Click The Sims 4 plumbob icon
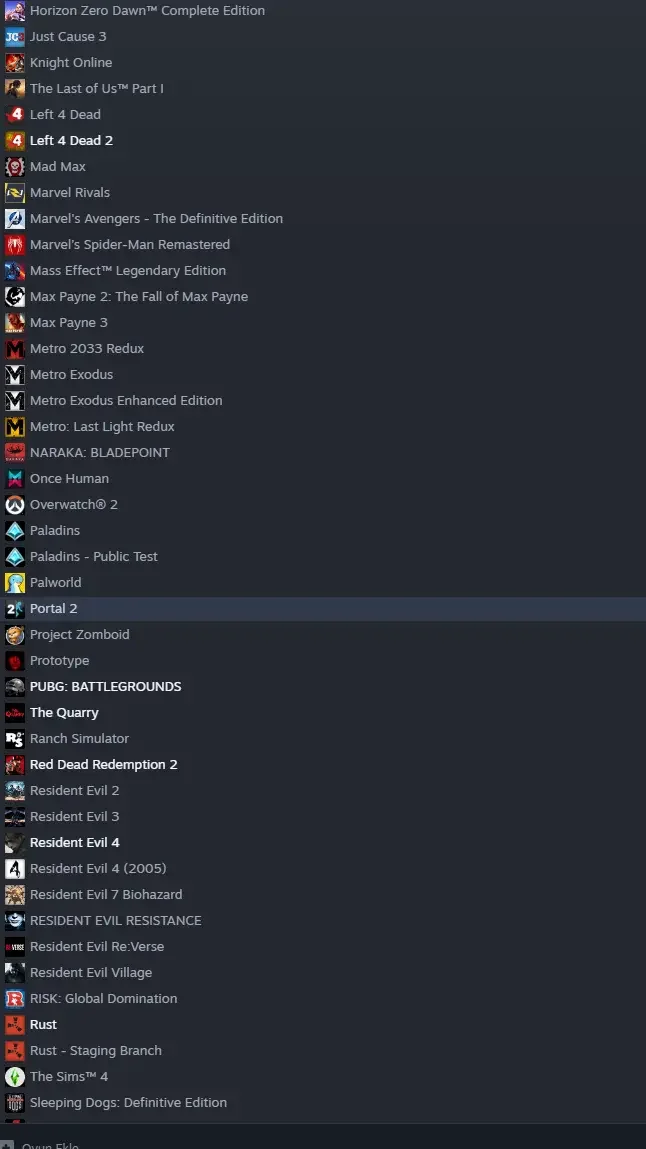 coord(15,1077)
